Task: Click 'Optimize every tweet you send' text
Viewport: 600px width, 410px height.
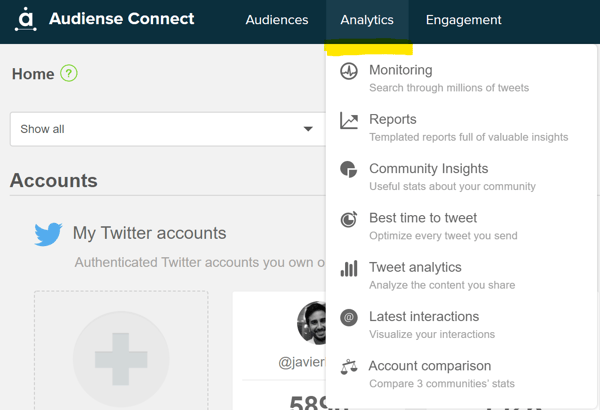Action: 443,236
